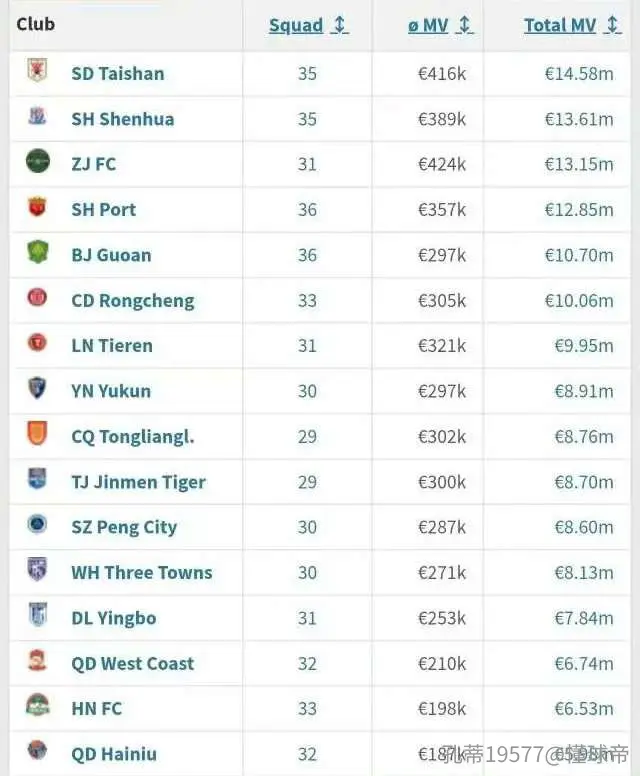Screen dimensions: 640x776
Task: Click the SH Port red crest
Action: pos(37,207)
